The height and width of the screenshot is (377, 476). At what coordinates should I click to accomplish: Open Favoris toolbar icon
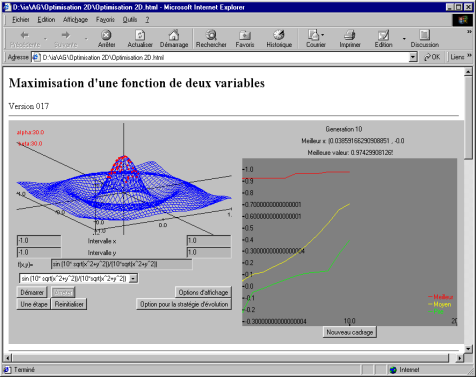pos(245,35)
